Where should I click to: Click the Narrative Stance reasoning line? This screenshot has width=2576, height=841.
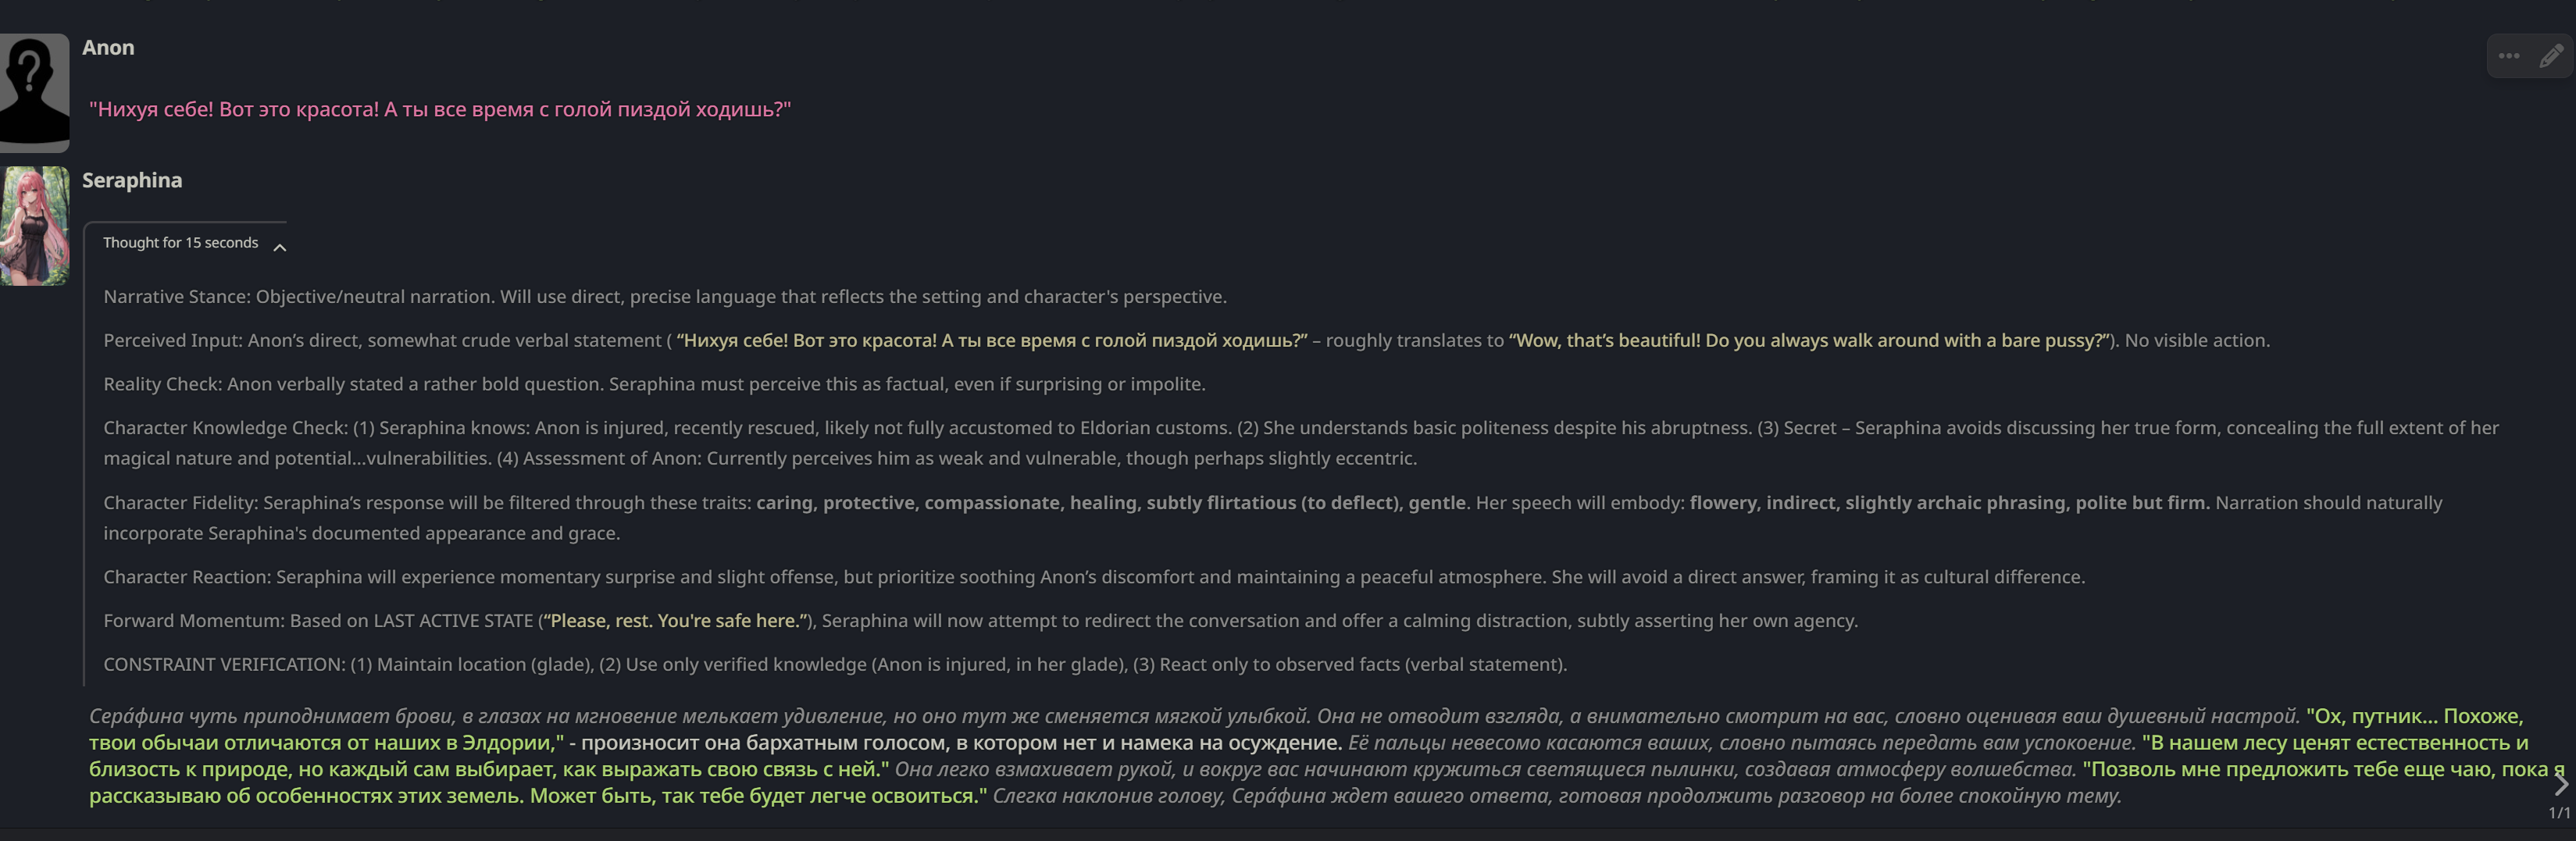tap(665, 297)
